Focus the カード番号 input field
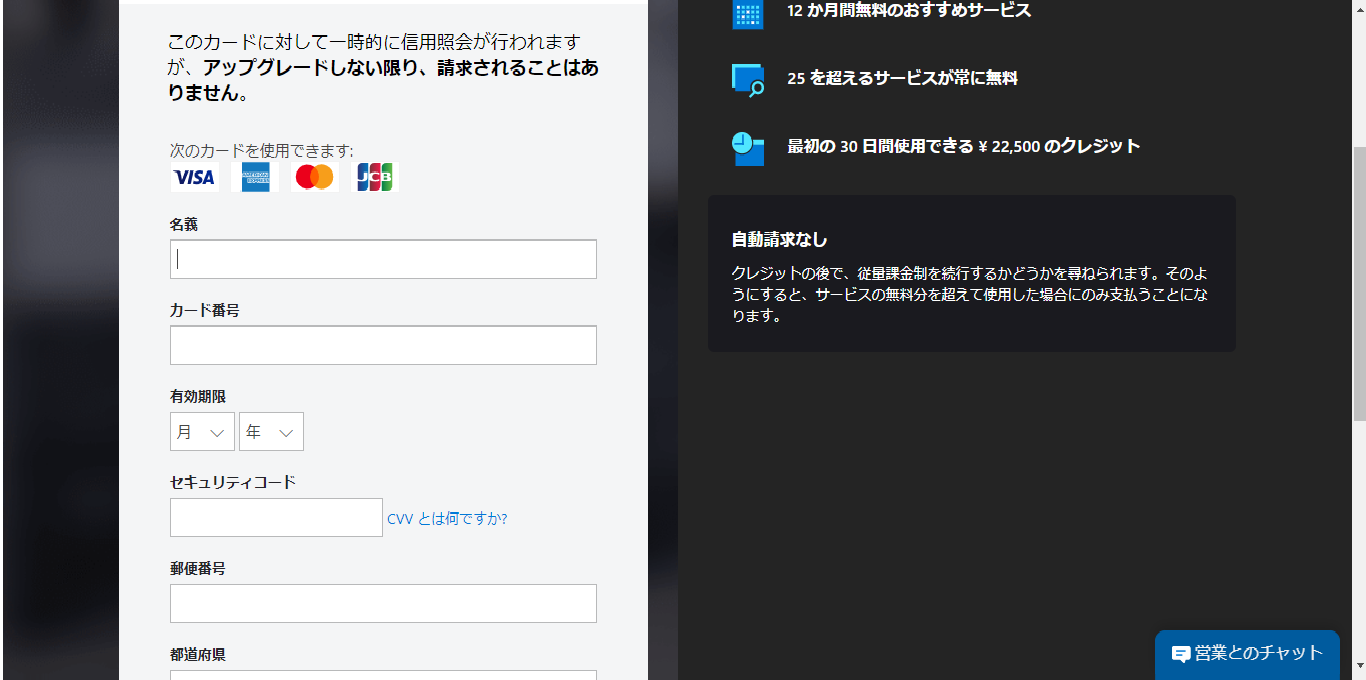The width and height of the screenshot is (1366, 680). [383, 345]
